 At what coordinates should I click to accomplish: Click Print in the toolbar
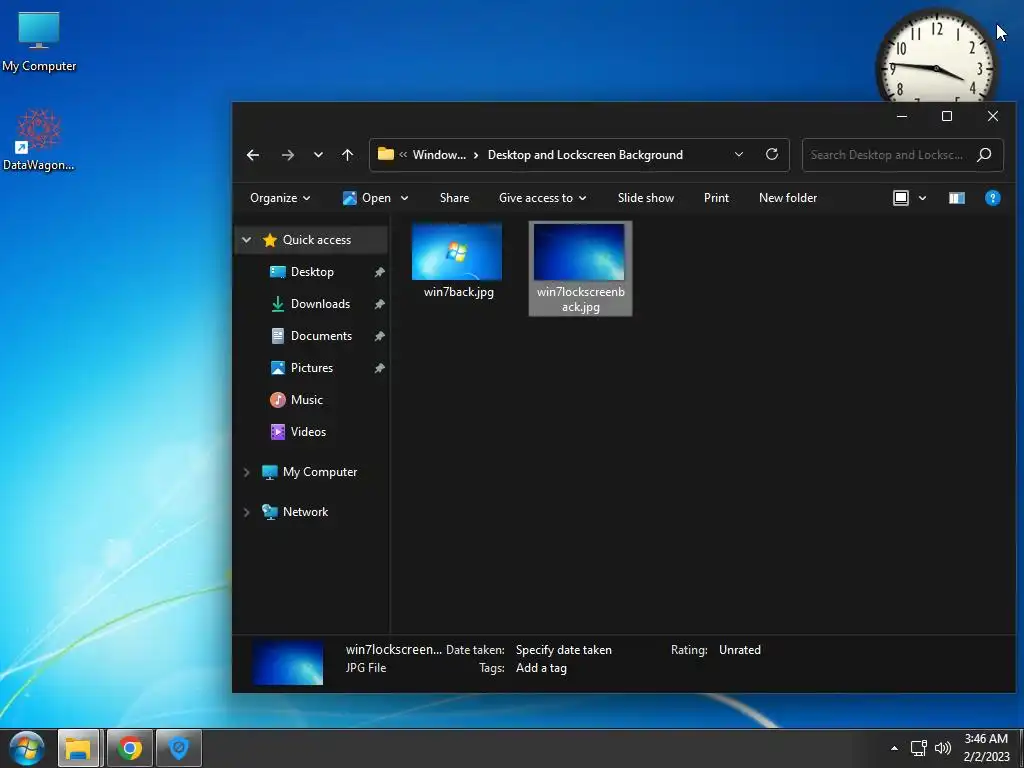pos(716,198)
